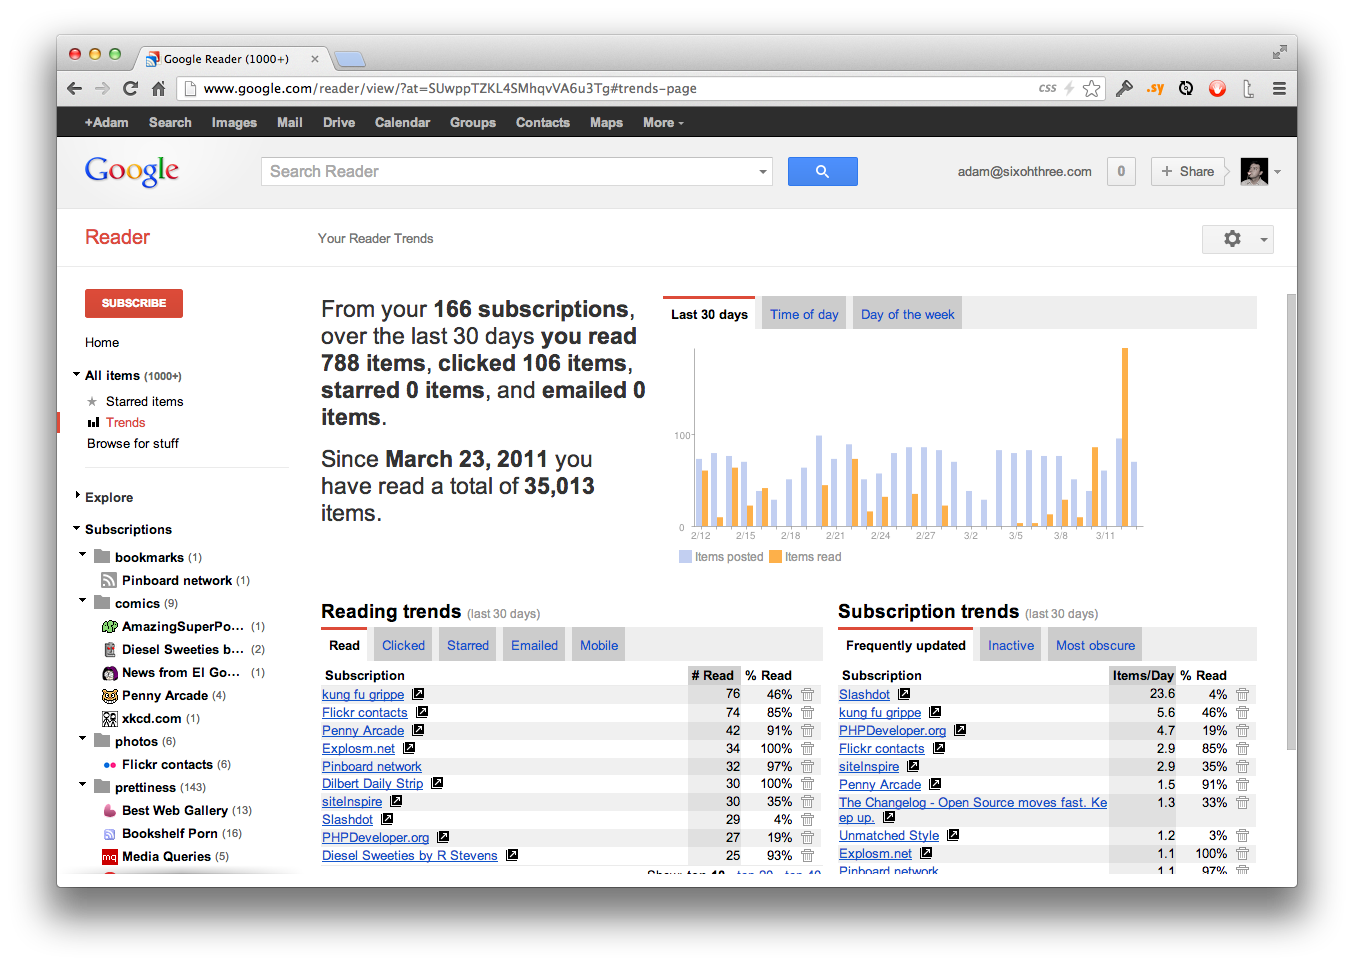The image size is (1354, 966).
Task: Go to Home in the sidebar
Action: [102, 342]
